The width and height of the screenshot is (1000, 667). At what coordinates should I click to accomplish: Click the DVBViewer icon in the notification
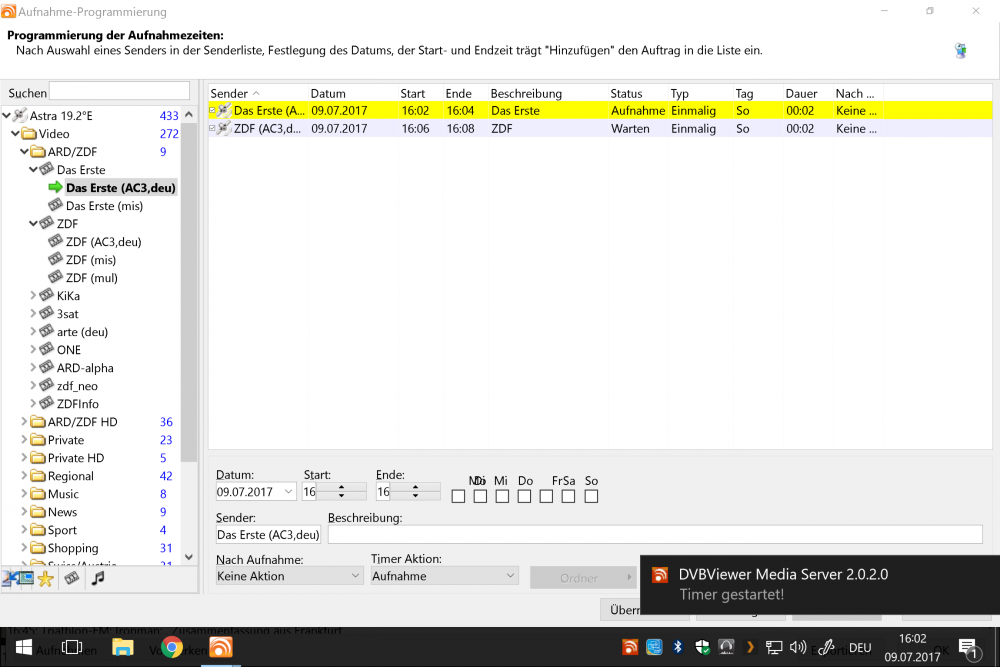point(660,575)
